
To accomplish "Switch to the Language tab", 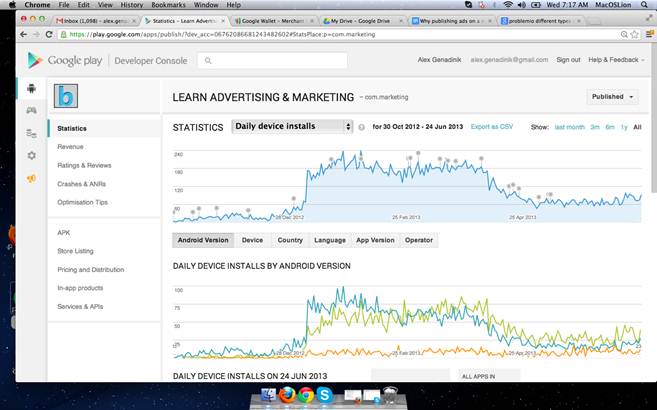I will pos(330,240).
